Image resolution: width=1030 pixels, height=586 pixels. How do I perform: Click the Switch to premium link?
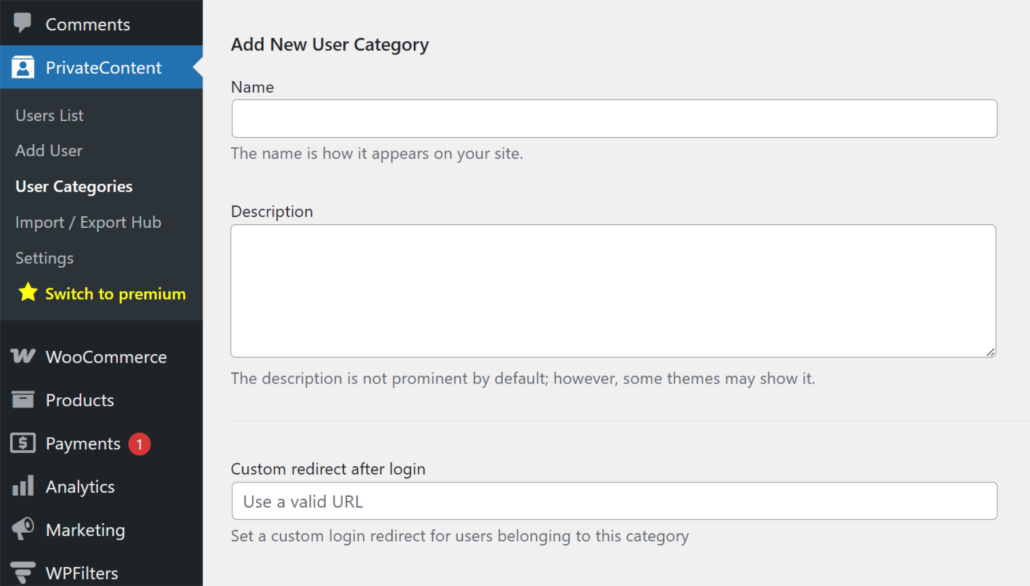(x=115, y=294)
